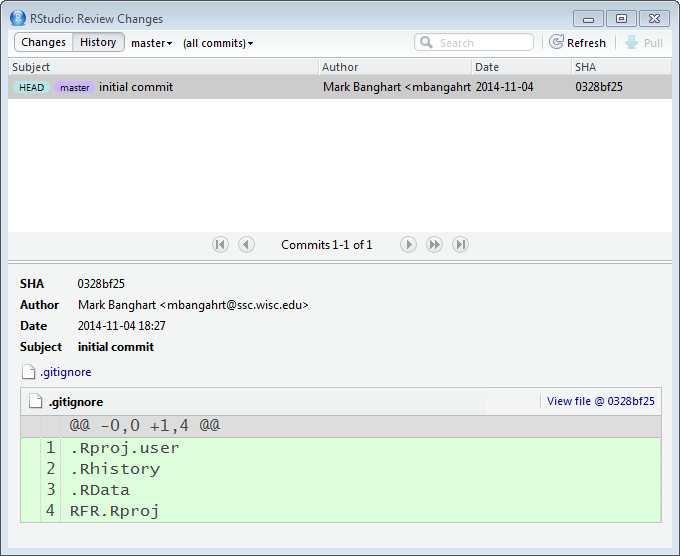Click the author email in commit details

coord(234,305)
